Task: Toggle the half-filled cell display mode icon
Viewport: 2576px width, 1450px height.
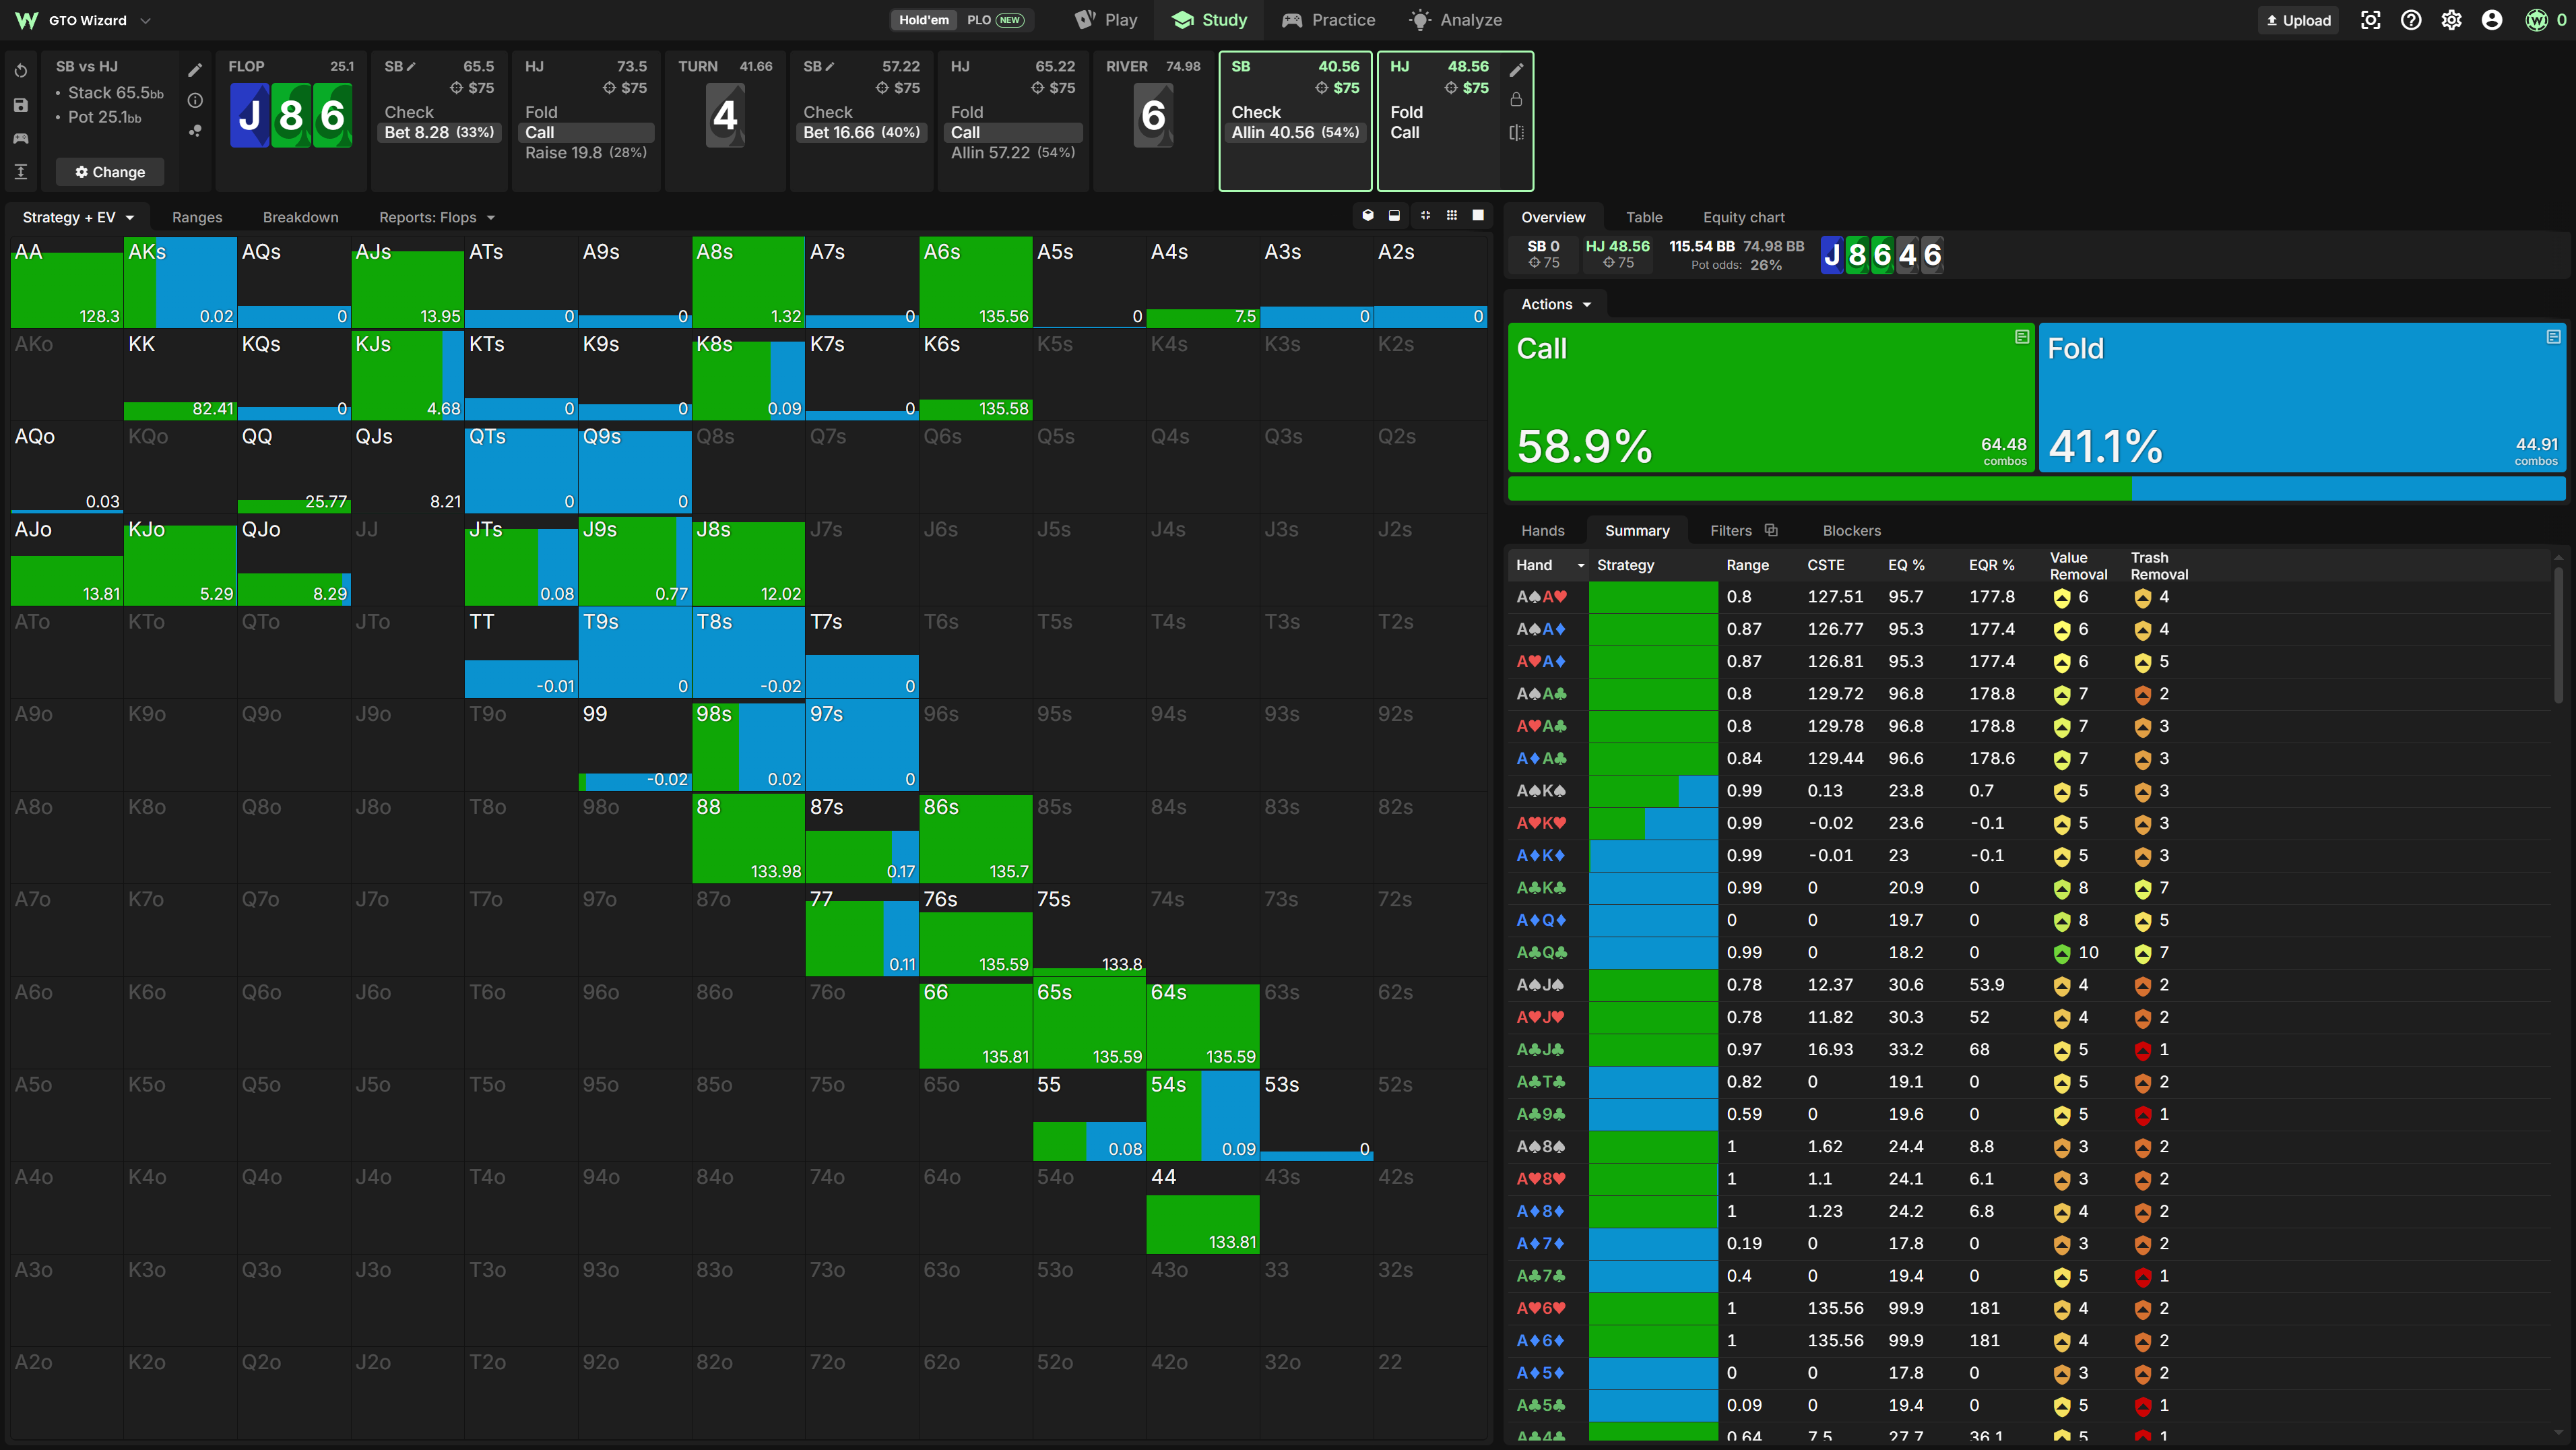Action: pos(1394,216)
